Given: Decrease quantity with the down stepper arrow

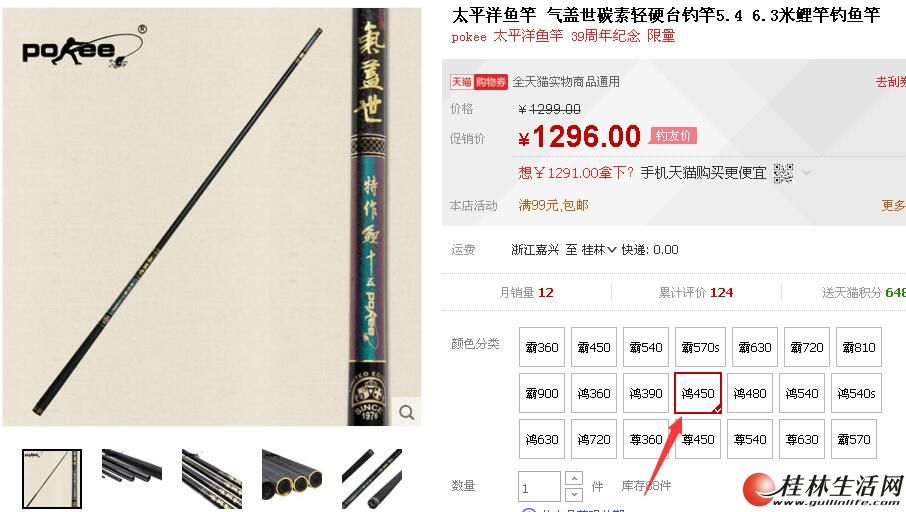Looking at the screenshot, I should click(x=574, y=494).
